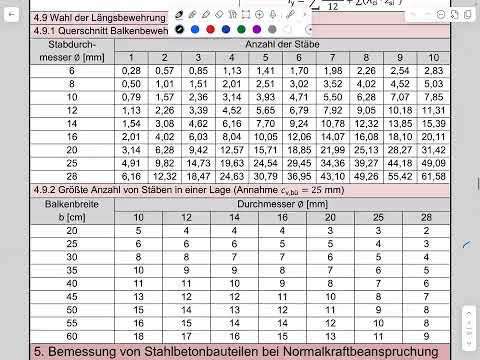This screenshot has width=480, height=360.
Task: Click cell 0,28 in row 6
Action: pos(131,71)
